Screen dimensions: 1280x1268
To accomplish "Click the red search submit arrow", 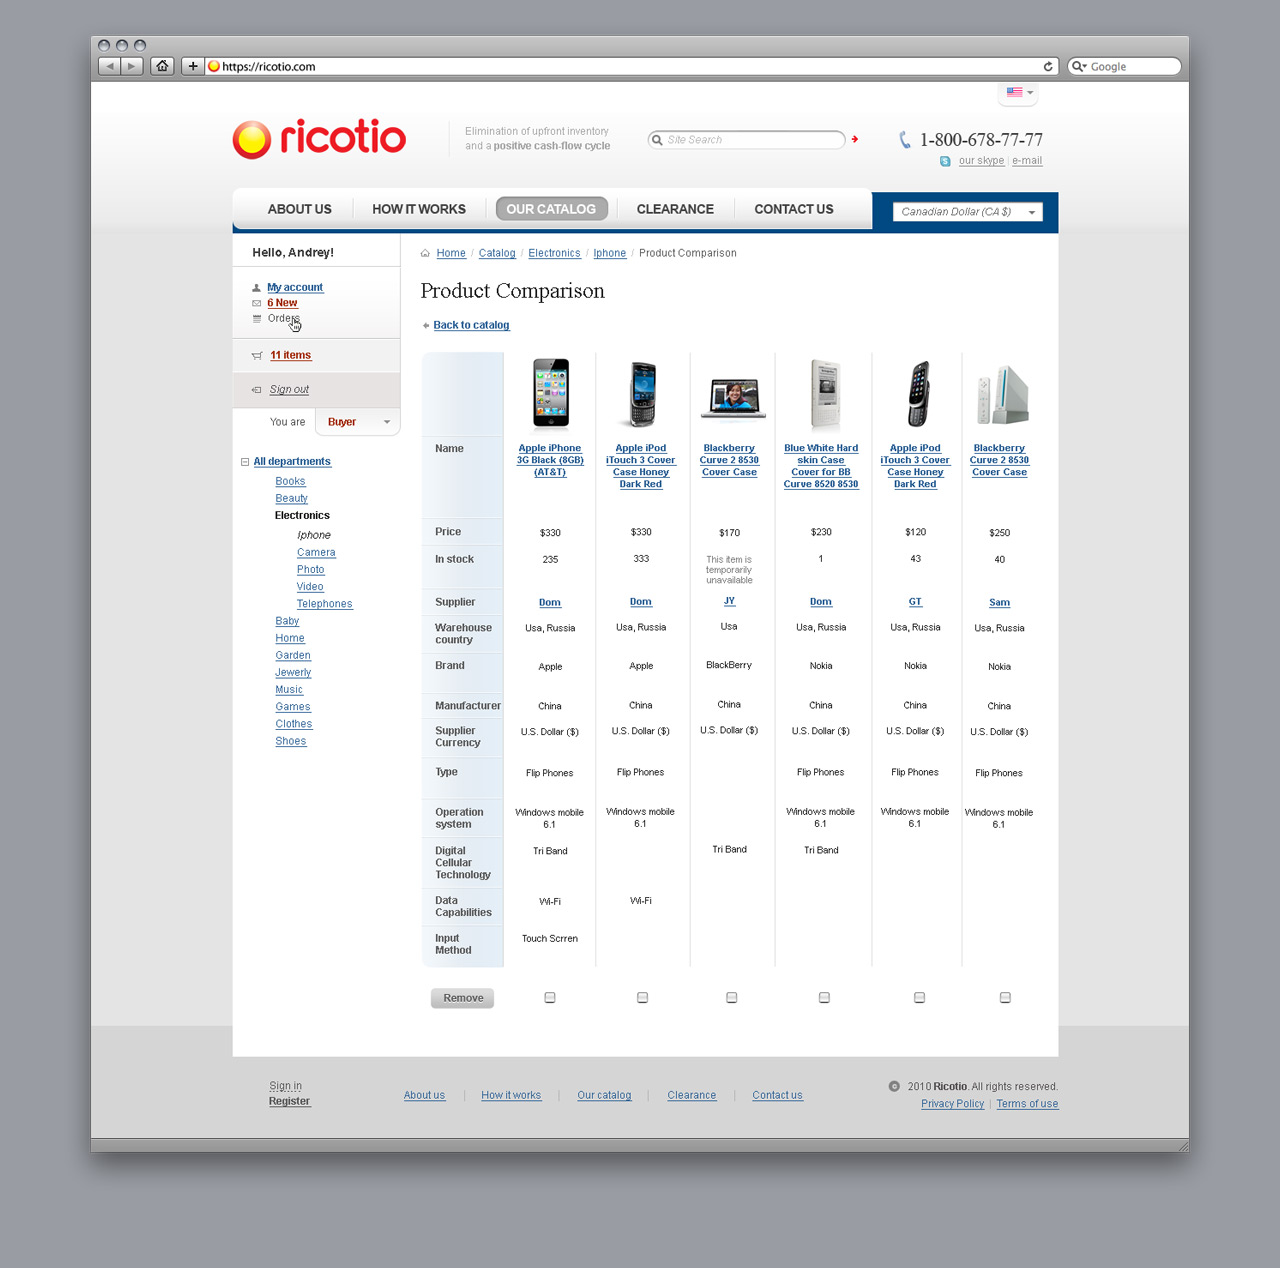I will (x=855, y=139).
